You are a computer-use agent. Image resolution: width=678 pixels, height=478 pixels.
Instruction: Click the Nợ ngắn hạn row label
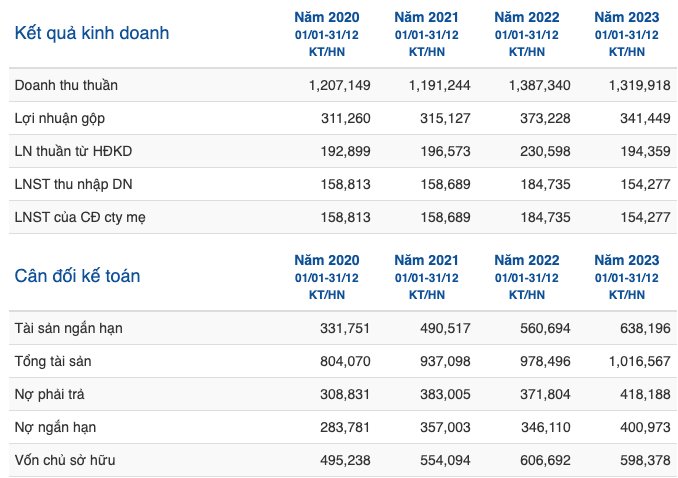(55, 427)
